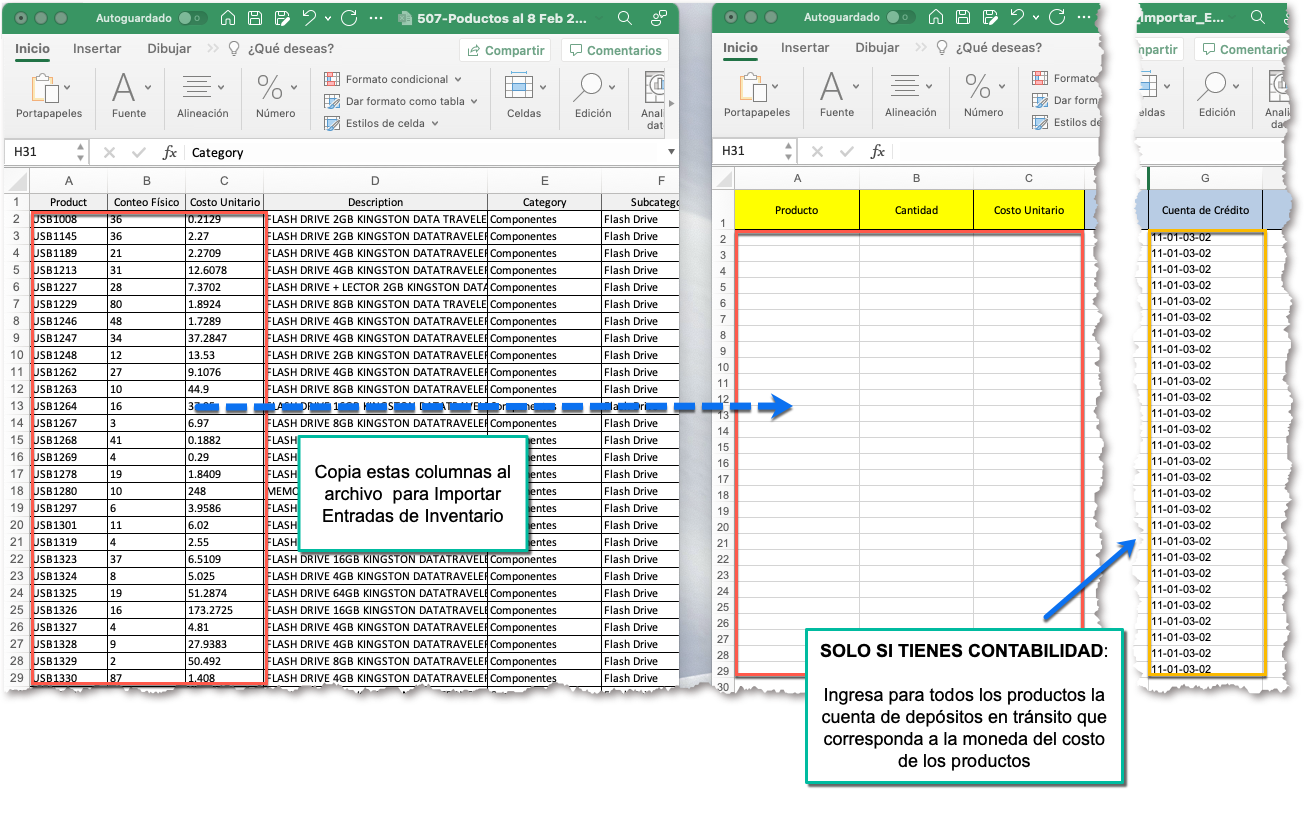Open Número group in middle Excel window
The image size is (1304, 820).
point(983,95)
